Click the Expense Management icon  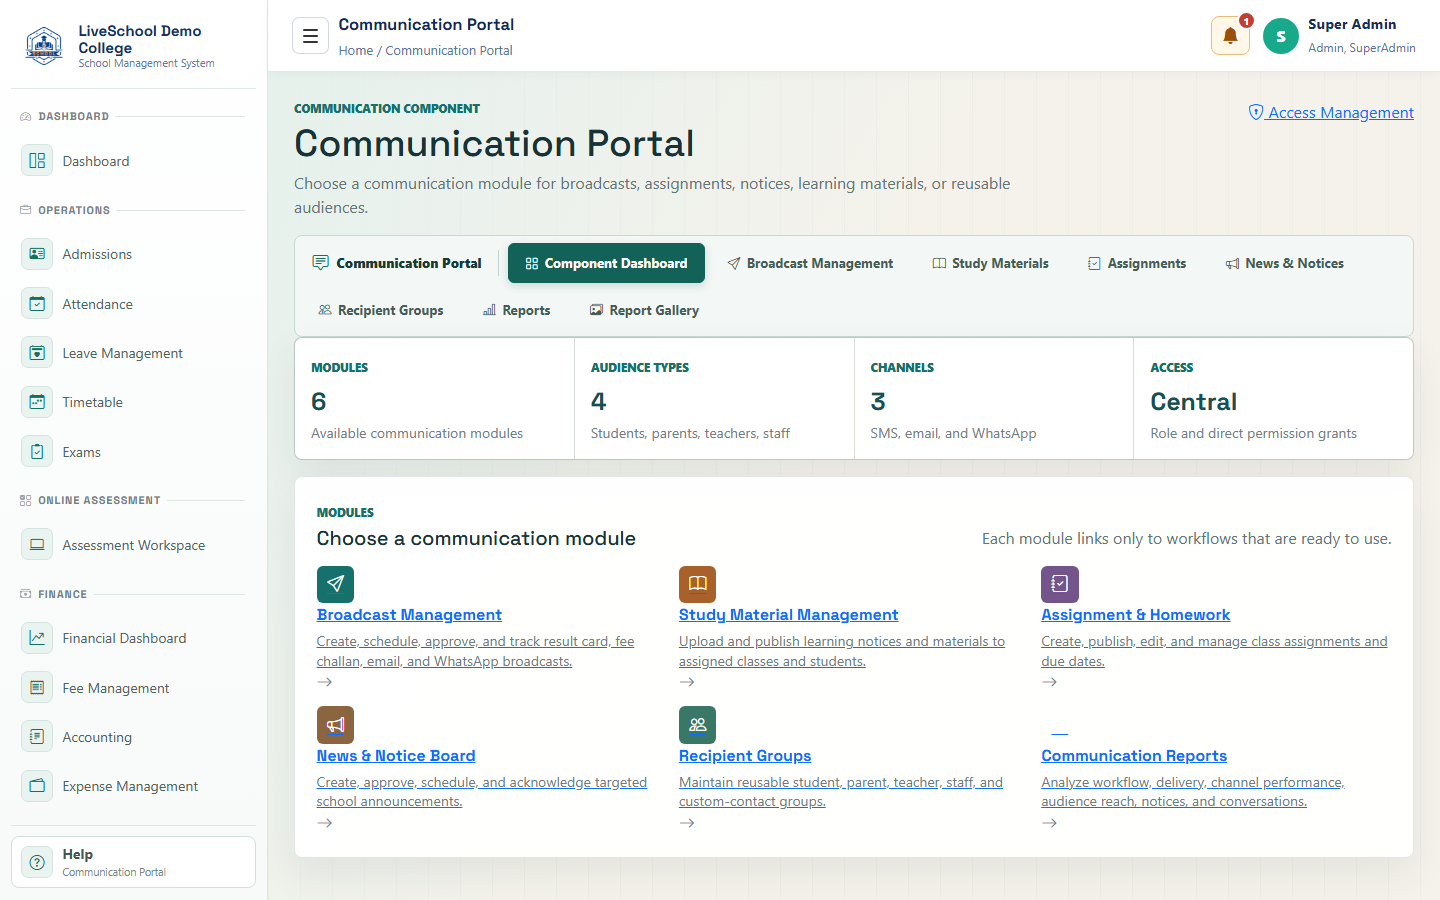tap(37, 786)
